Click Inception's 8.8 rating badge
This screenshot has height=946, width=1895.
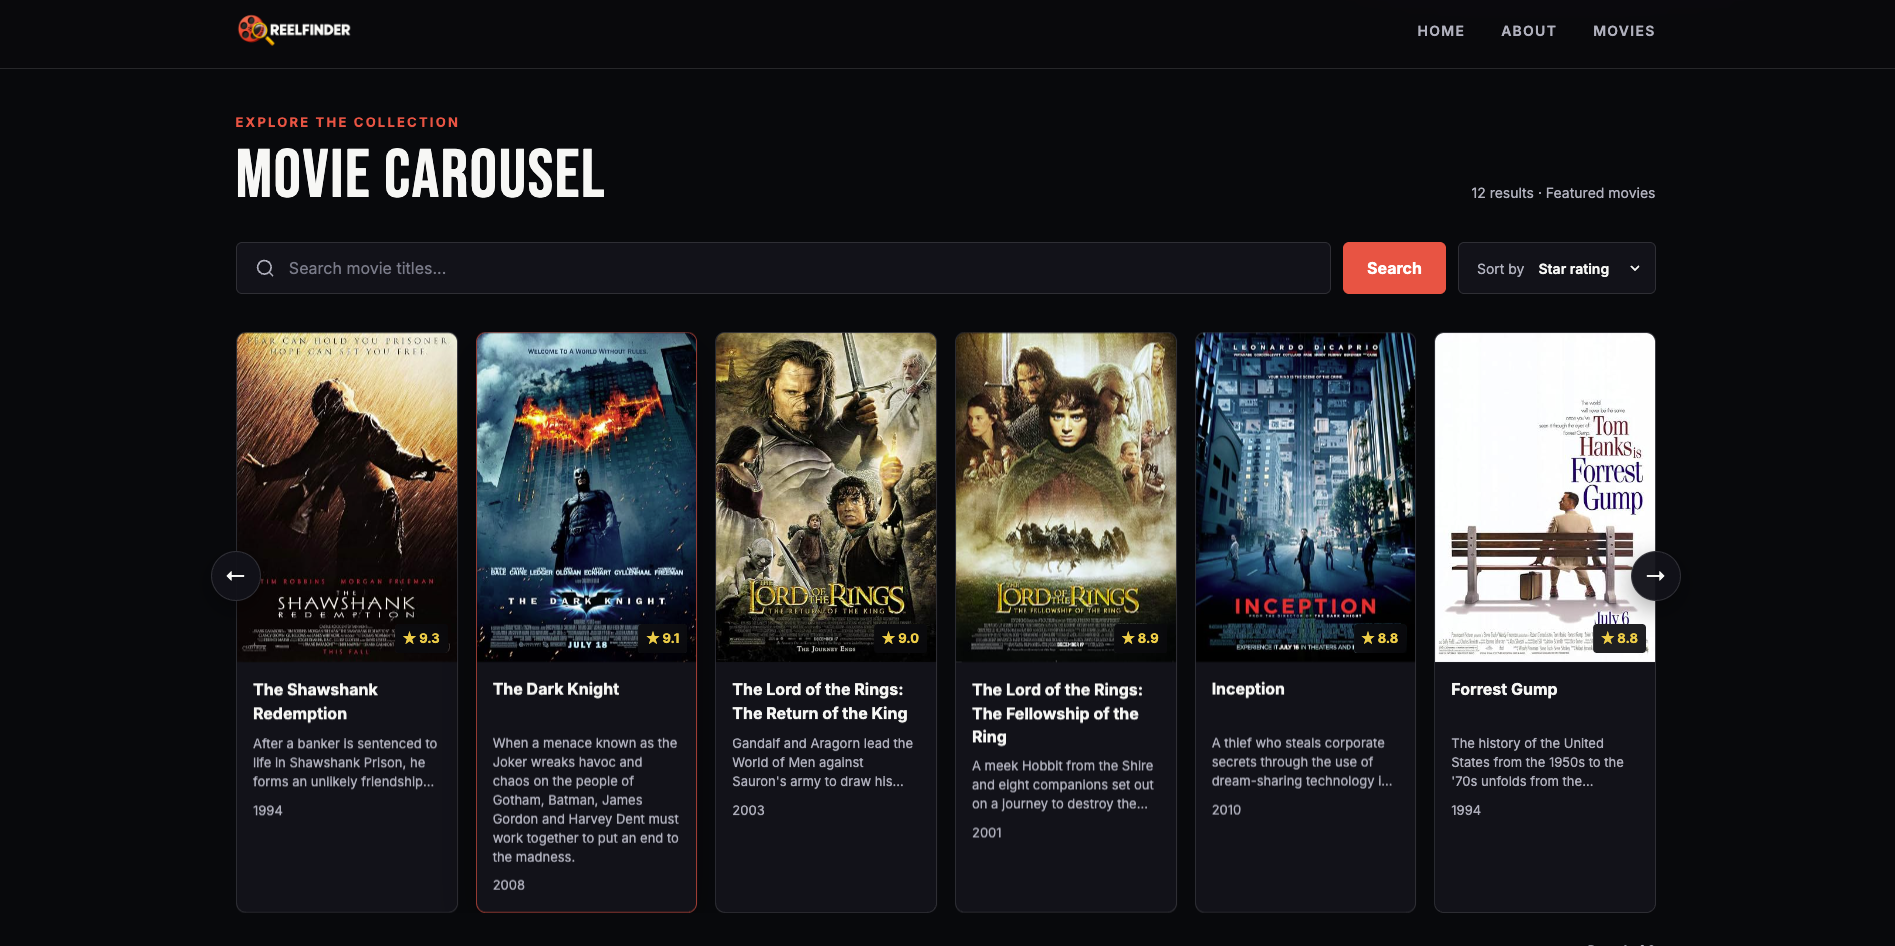click(x=1380, y=638)
